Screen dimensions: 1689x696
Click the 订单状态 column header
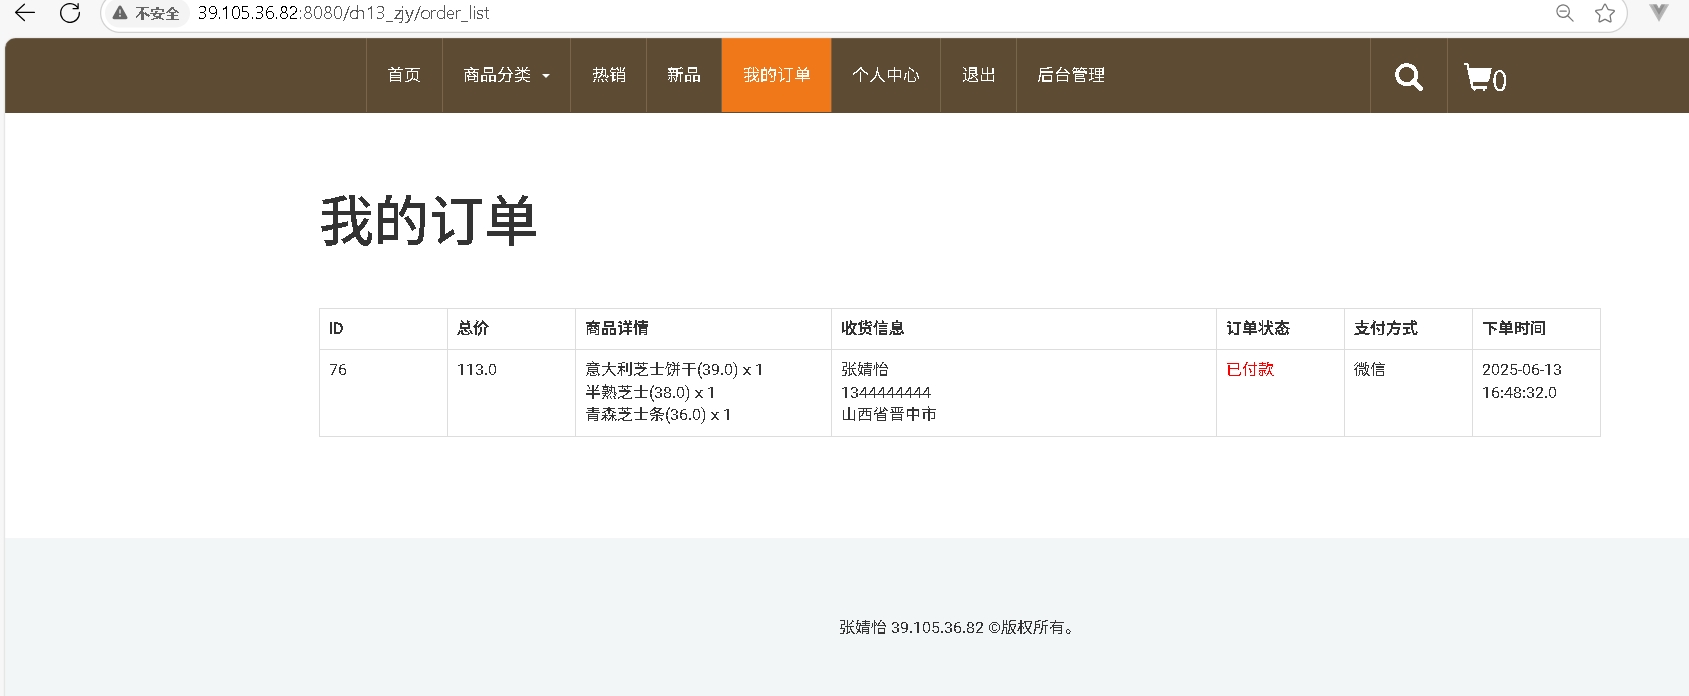tap(1258, 329)
